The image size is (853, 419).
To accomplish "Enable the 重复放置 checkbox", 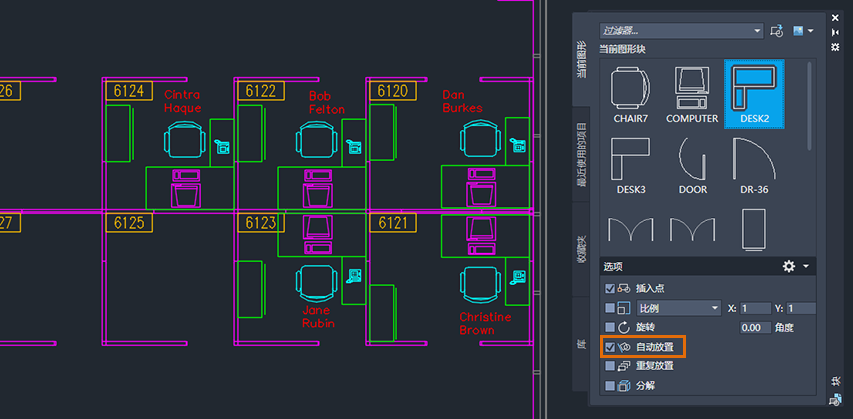I will point(610,366).
